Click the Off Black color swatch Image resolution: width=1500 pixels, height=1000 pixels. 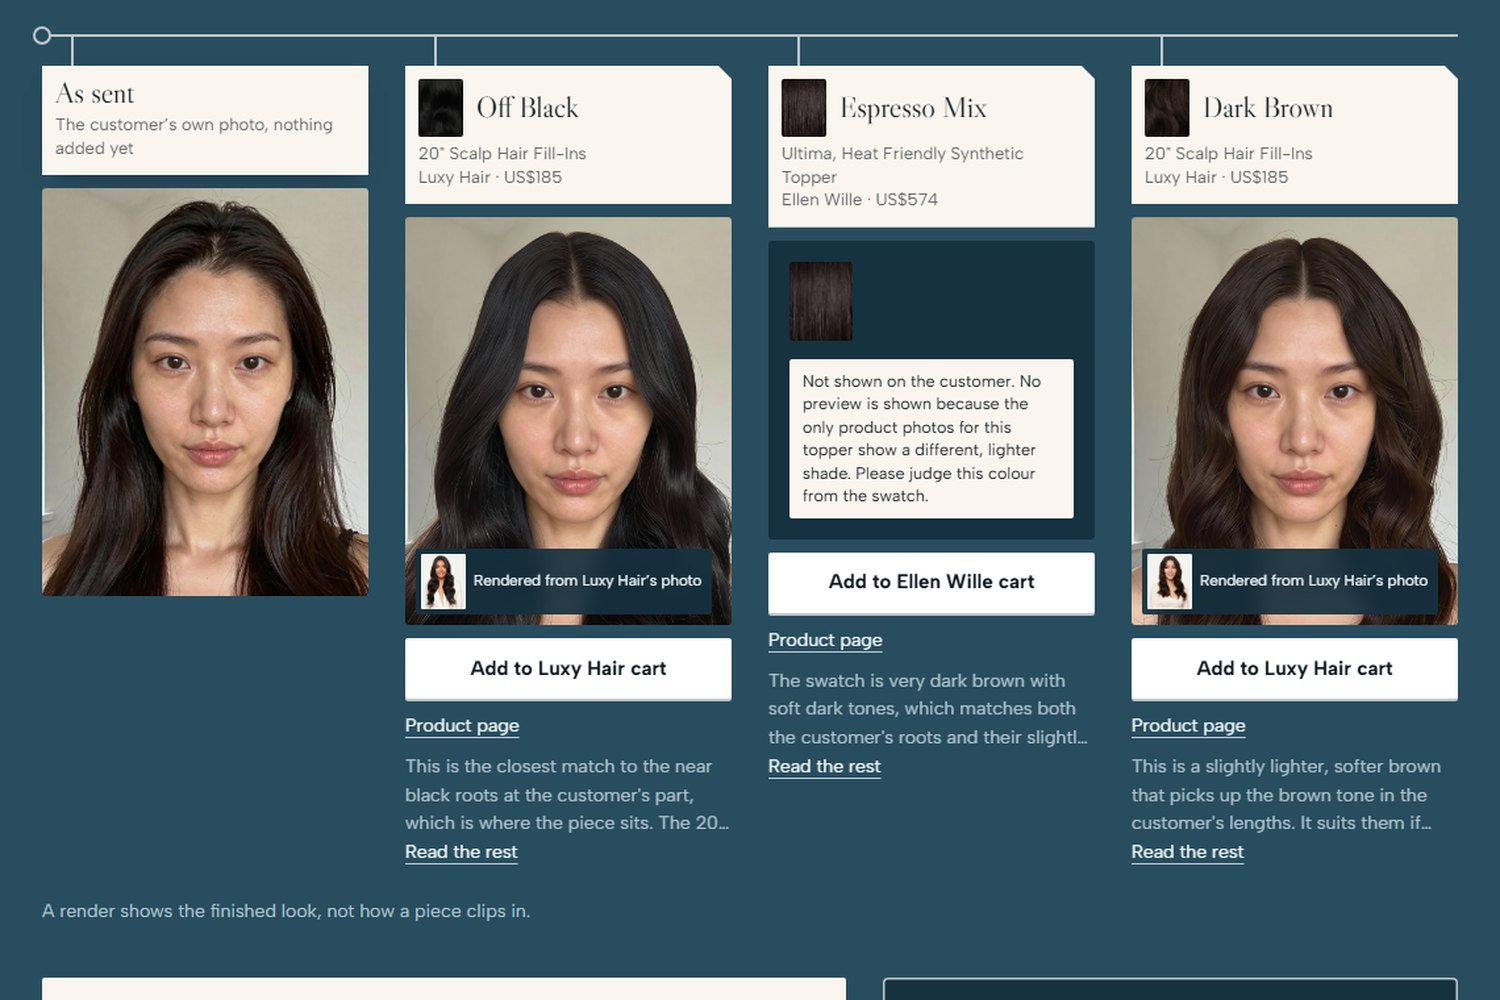[440, 108]
